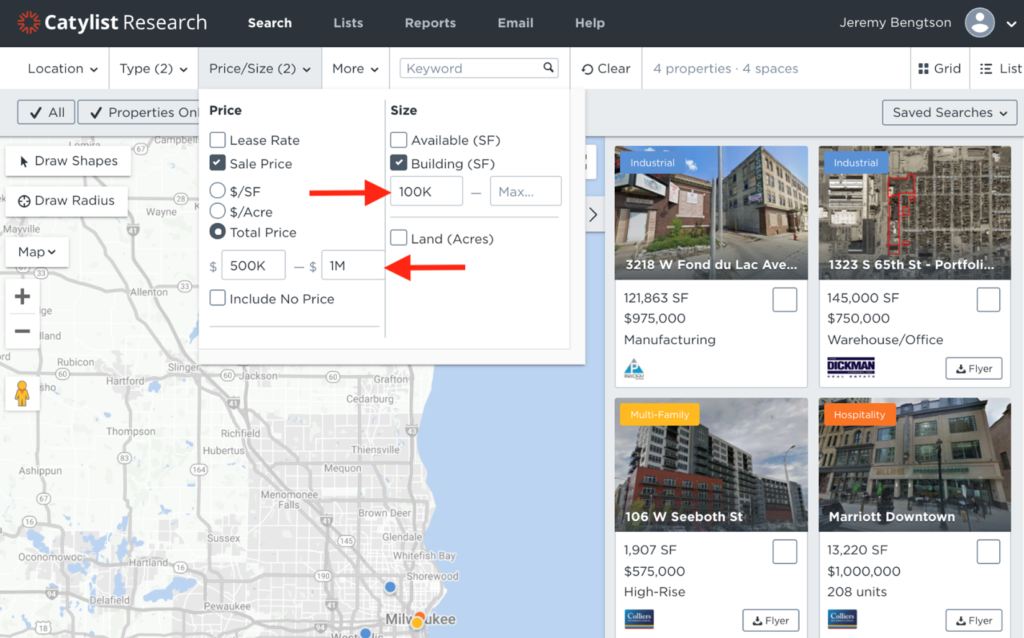Zoom in the map with plus button
The image size is (1024, 638).
[x=22, y=296]
